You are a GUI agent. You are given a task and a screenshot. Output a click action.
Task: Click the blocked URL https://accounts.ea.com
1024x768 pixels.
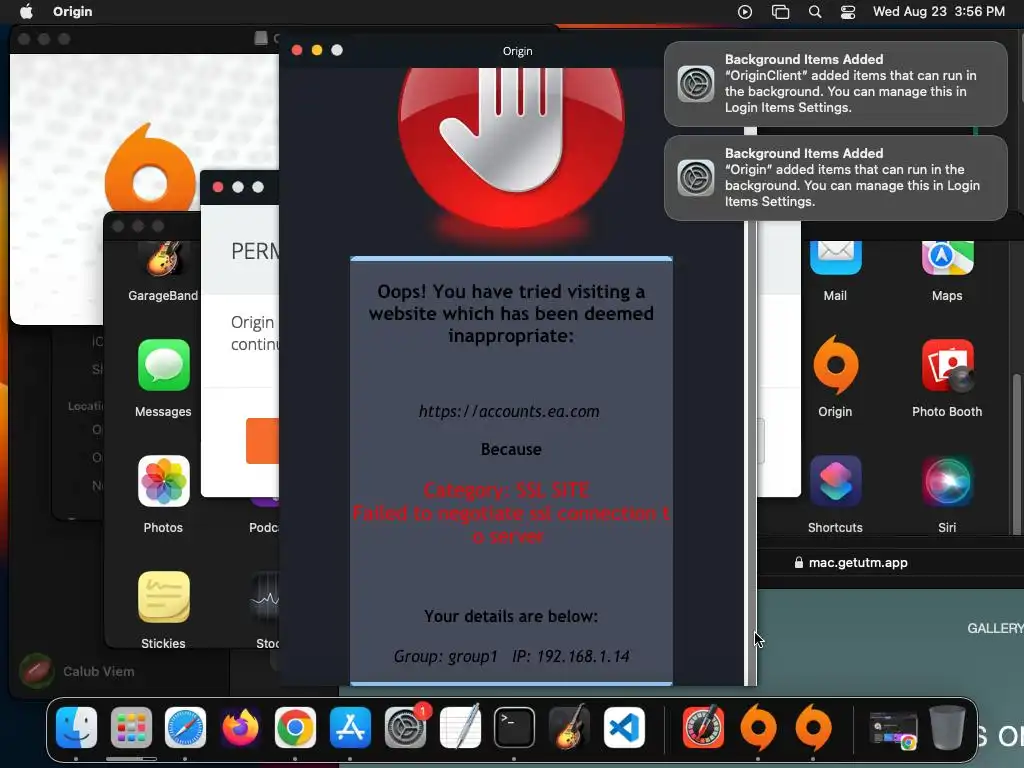(x=509, y=411)
